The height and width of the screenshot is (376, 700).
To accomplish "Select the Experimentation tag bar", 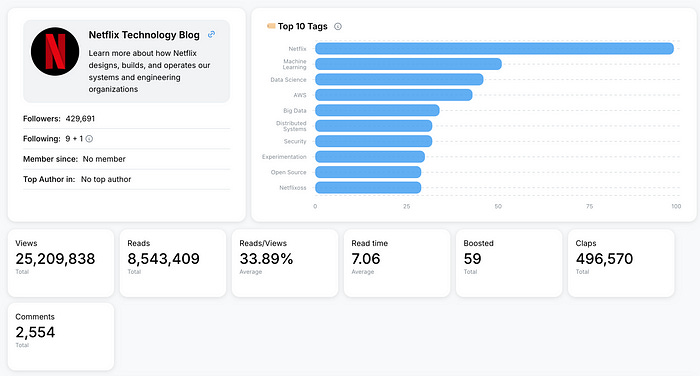I will 370,157.
